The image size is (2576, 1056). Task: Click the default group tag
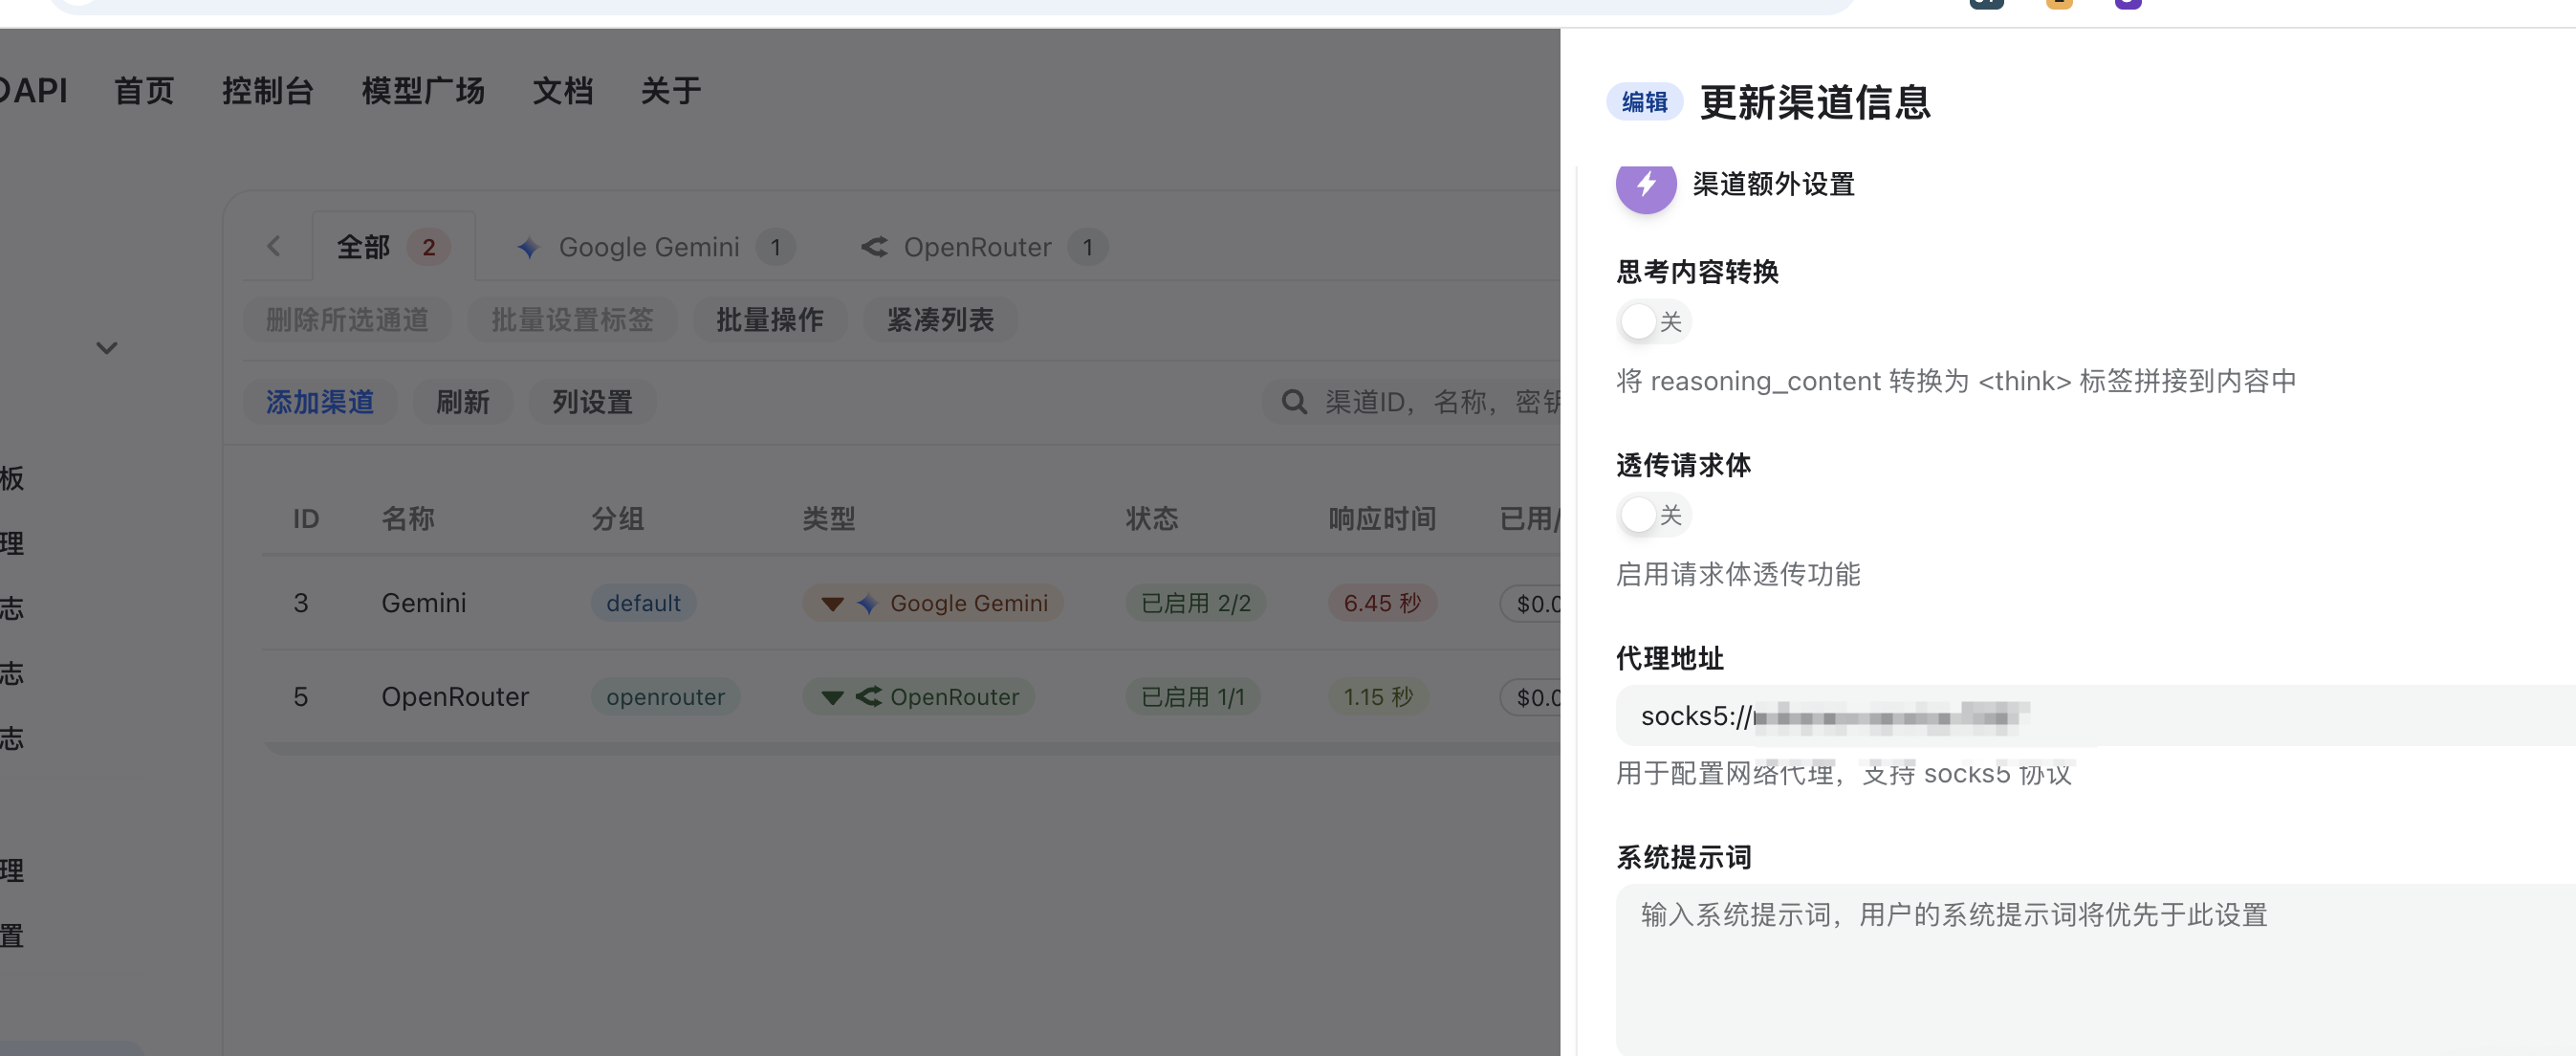tap(643, 603)
